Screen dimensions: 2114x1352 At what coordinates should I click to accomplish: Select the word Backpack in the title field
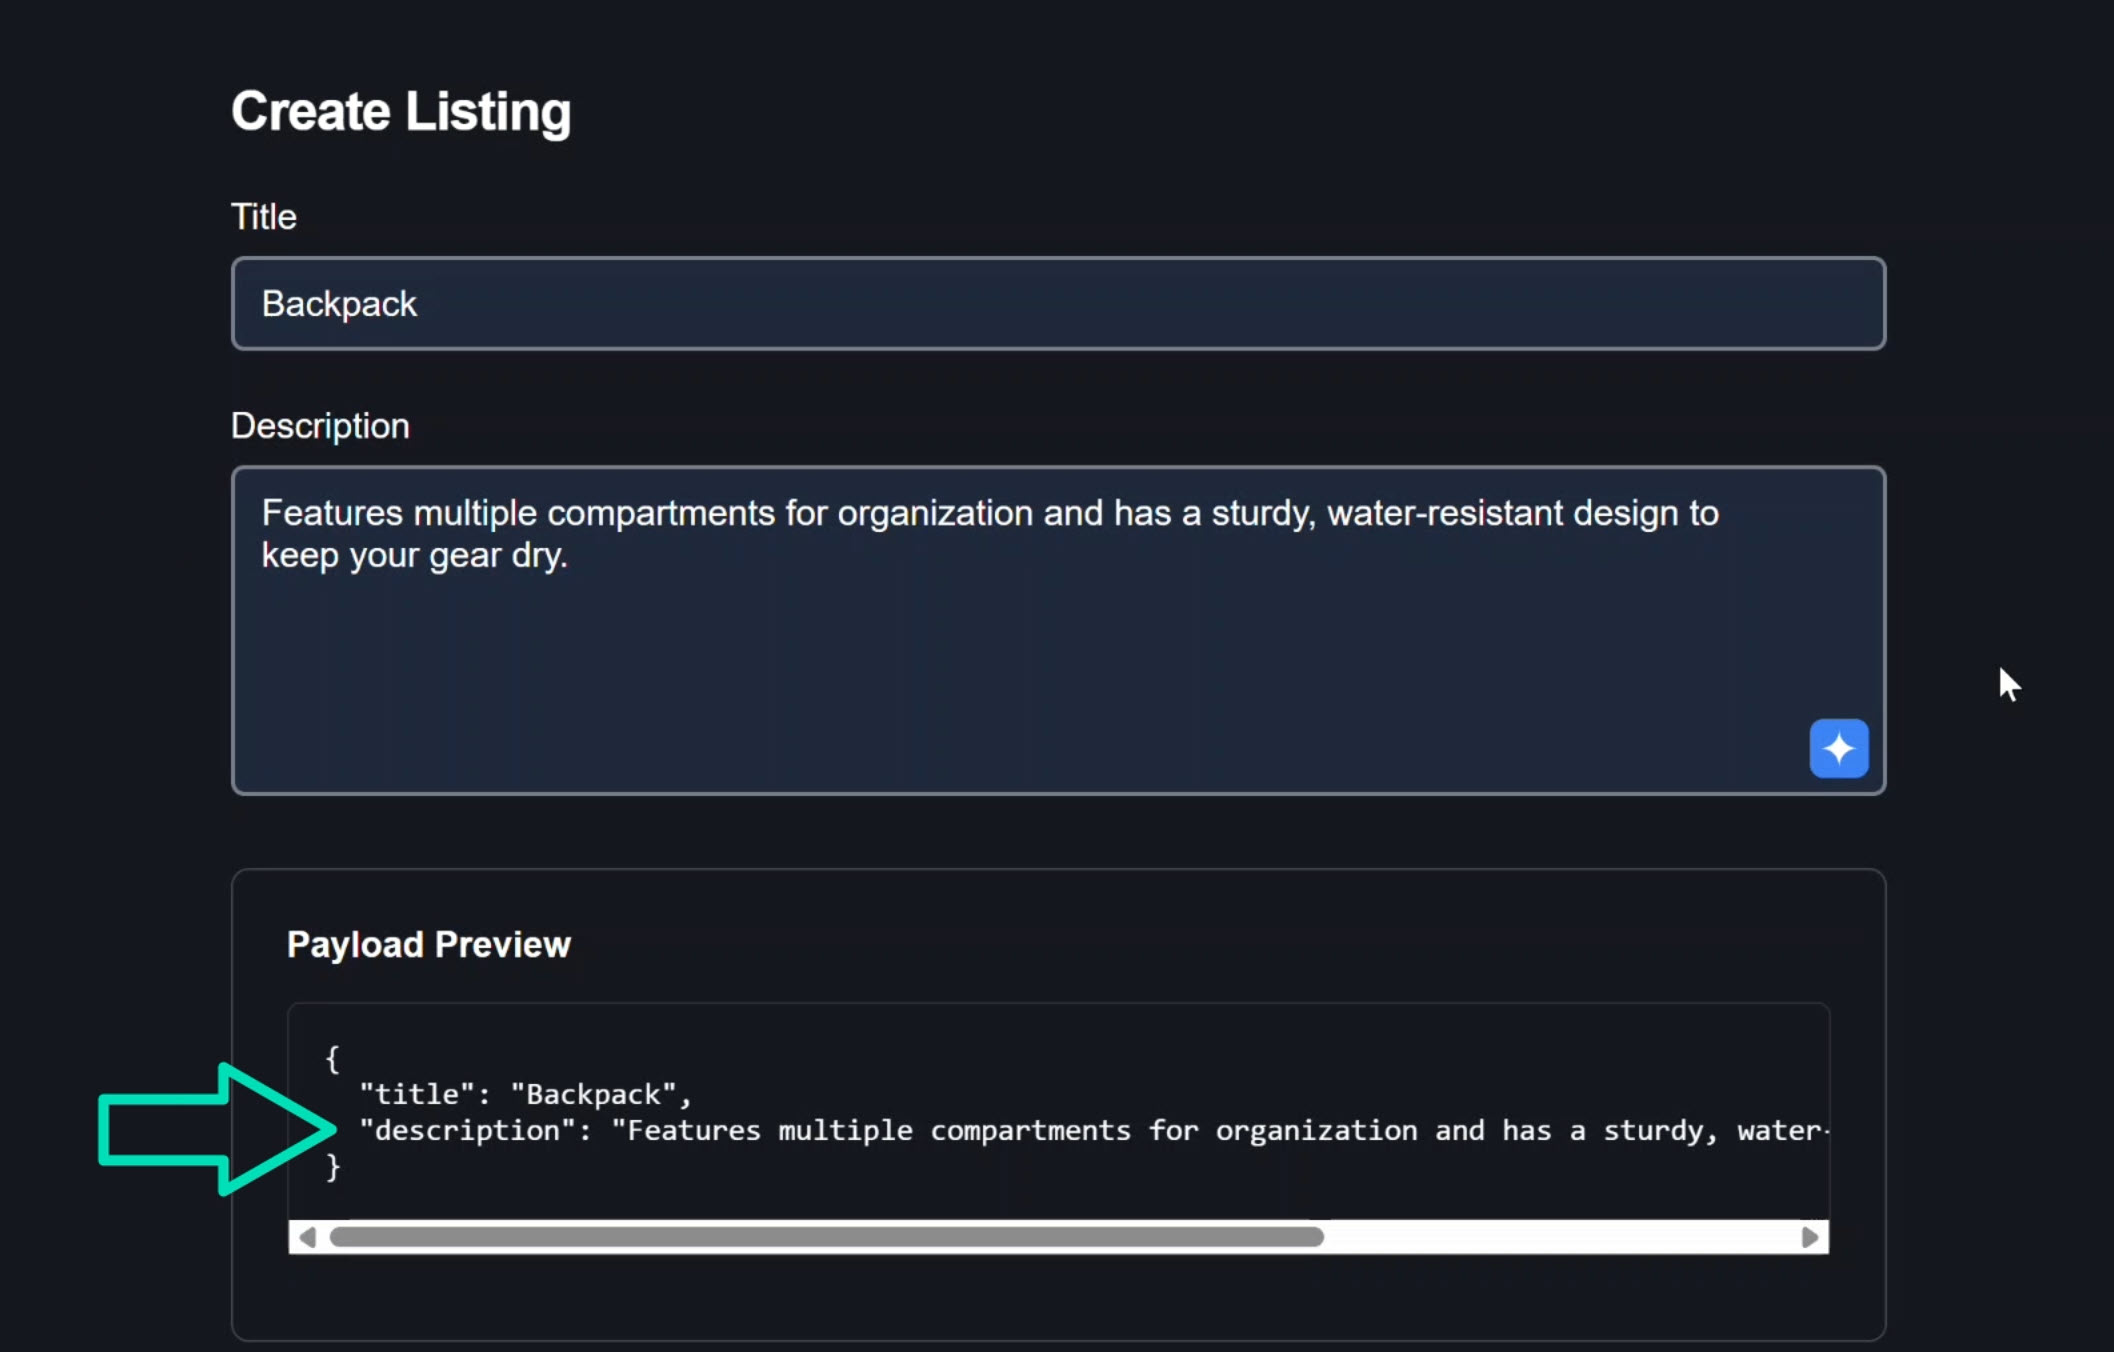click(x=339, y=303)
